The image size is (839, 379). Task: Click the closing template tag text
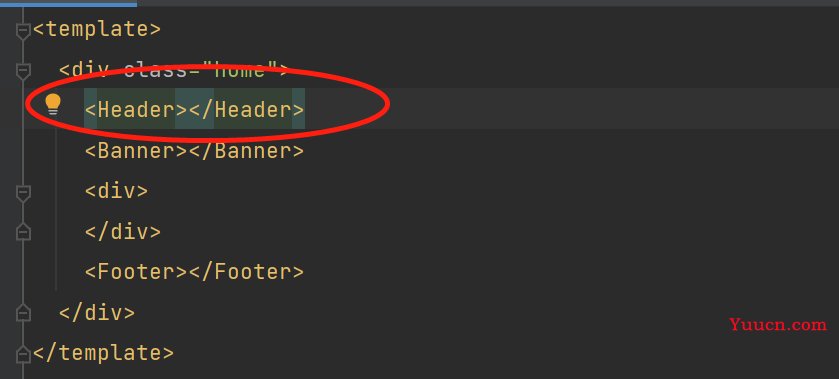pos(103,353)
